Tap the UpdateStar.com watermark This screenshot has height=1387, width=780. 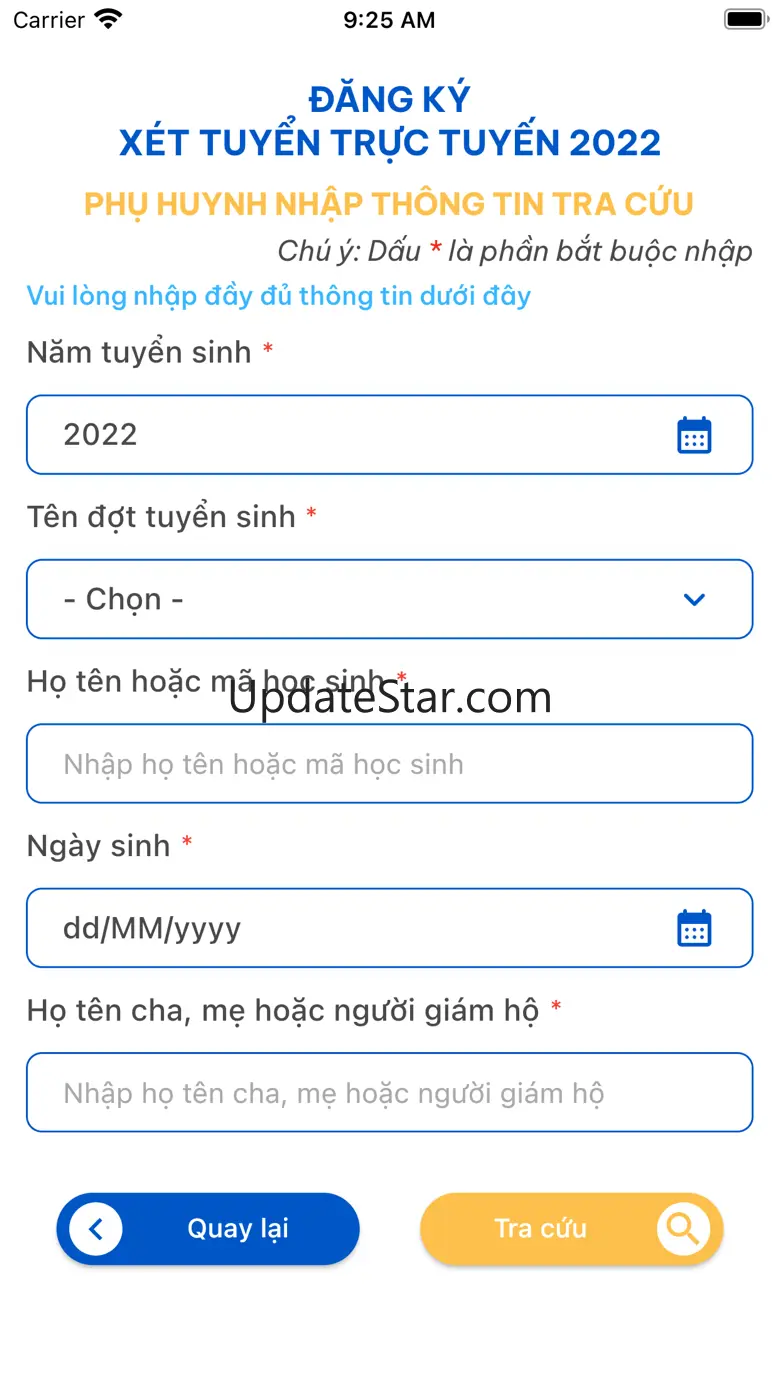coord(390,697)
